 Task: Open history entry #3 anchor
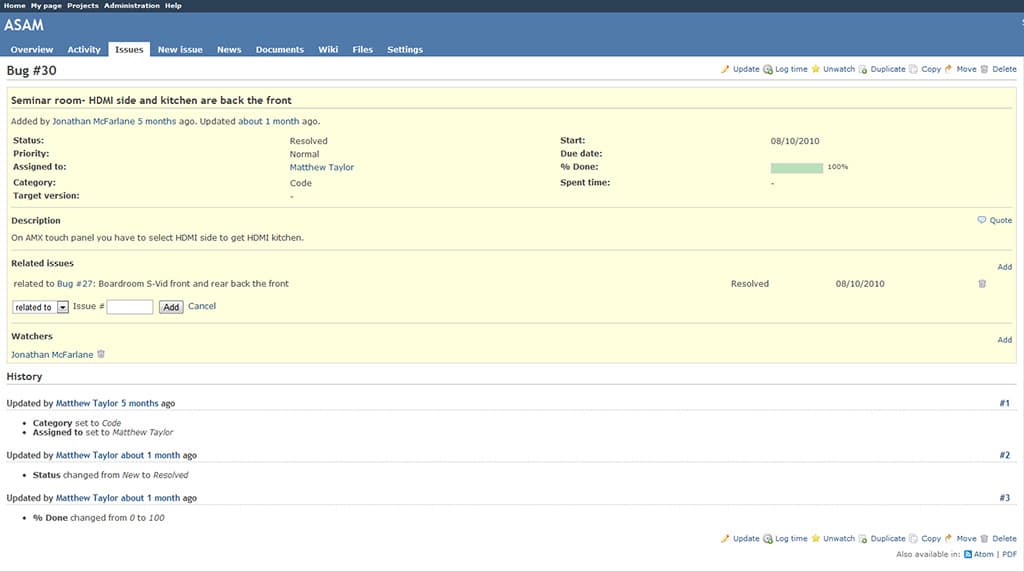[x=1004, y=498]
